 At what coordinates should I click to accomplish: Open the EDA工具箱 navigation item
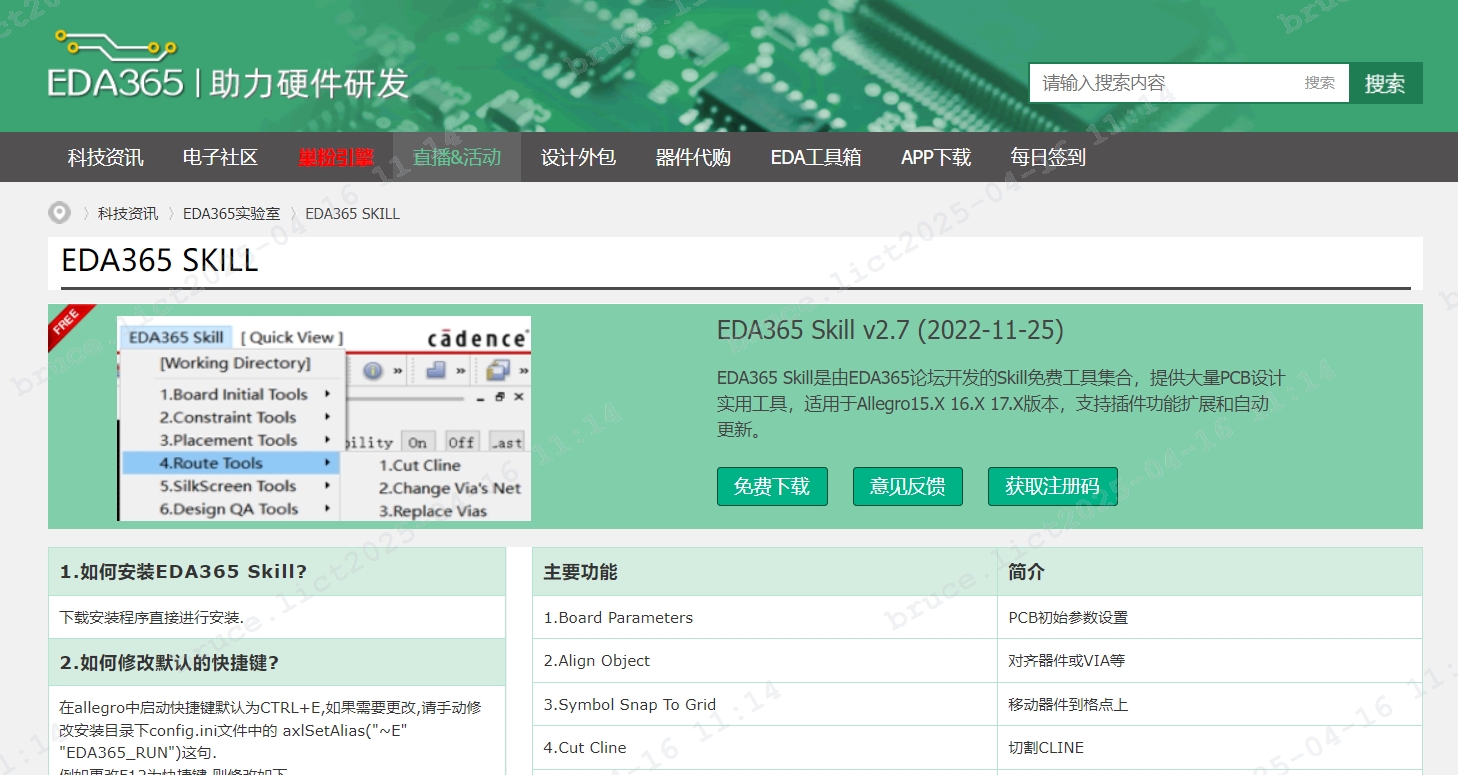pos(816,157)
